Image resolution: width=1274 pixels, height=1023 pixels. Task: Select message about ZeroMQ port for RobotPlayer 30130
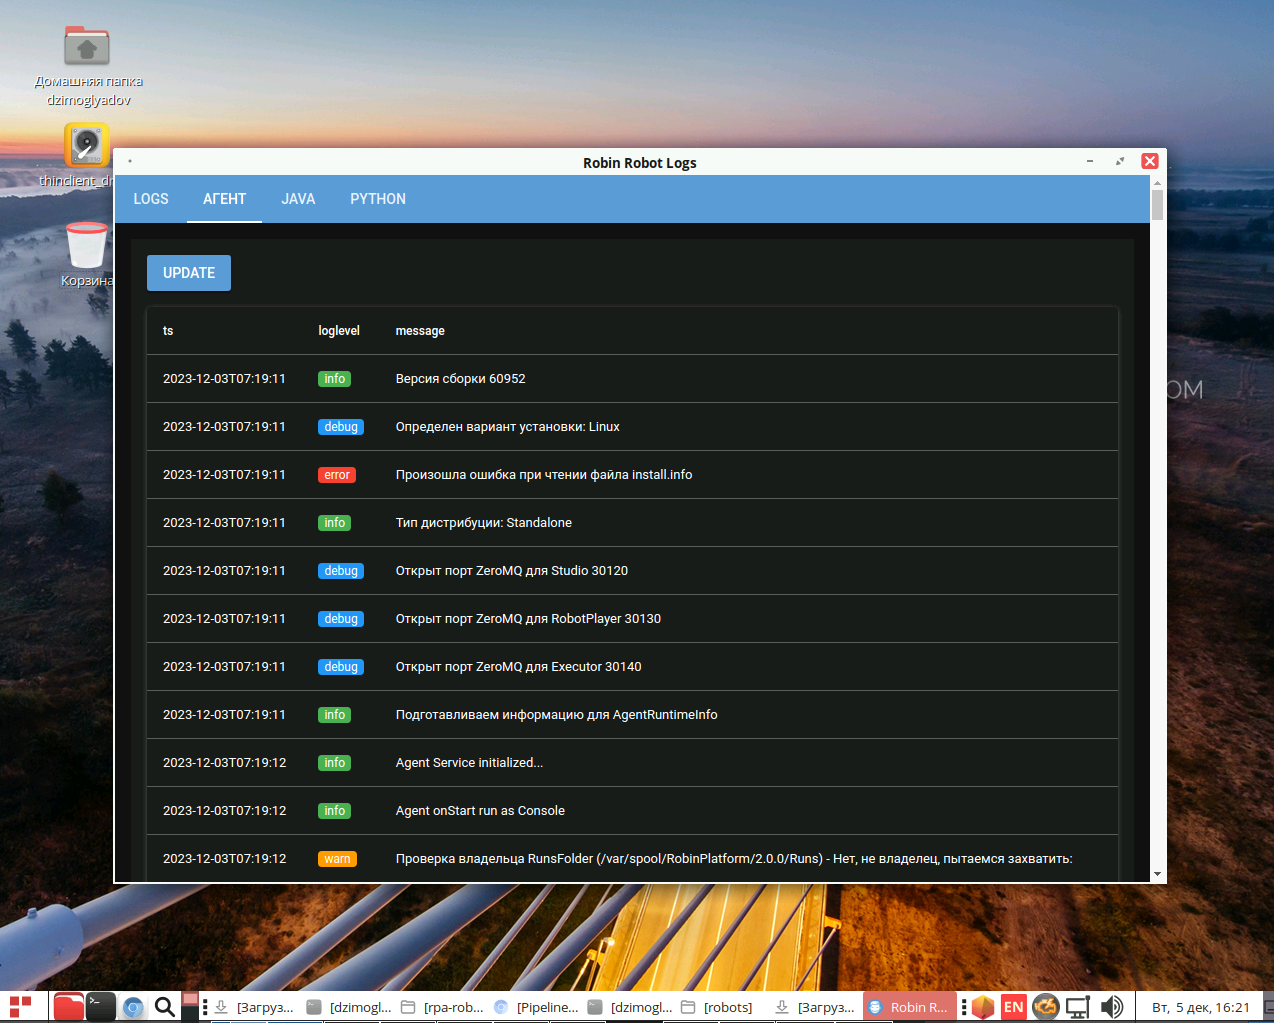528,619
